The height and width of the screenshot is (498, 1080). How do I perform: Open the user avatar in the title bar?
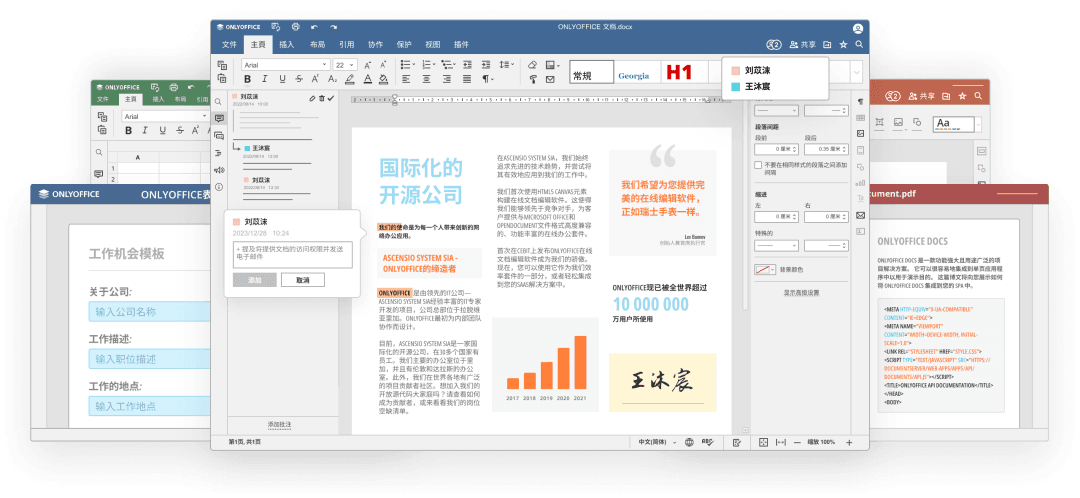point(858,28)
